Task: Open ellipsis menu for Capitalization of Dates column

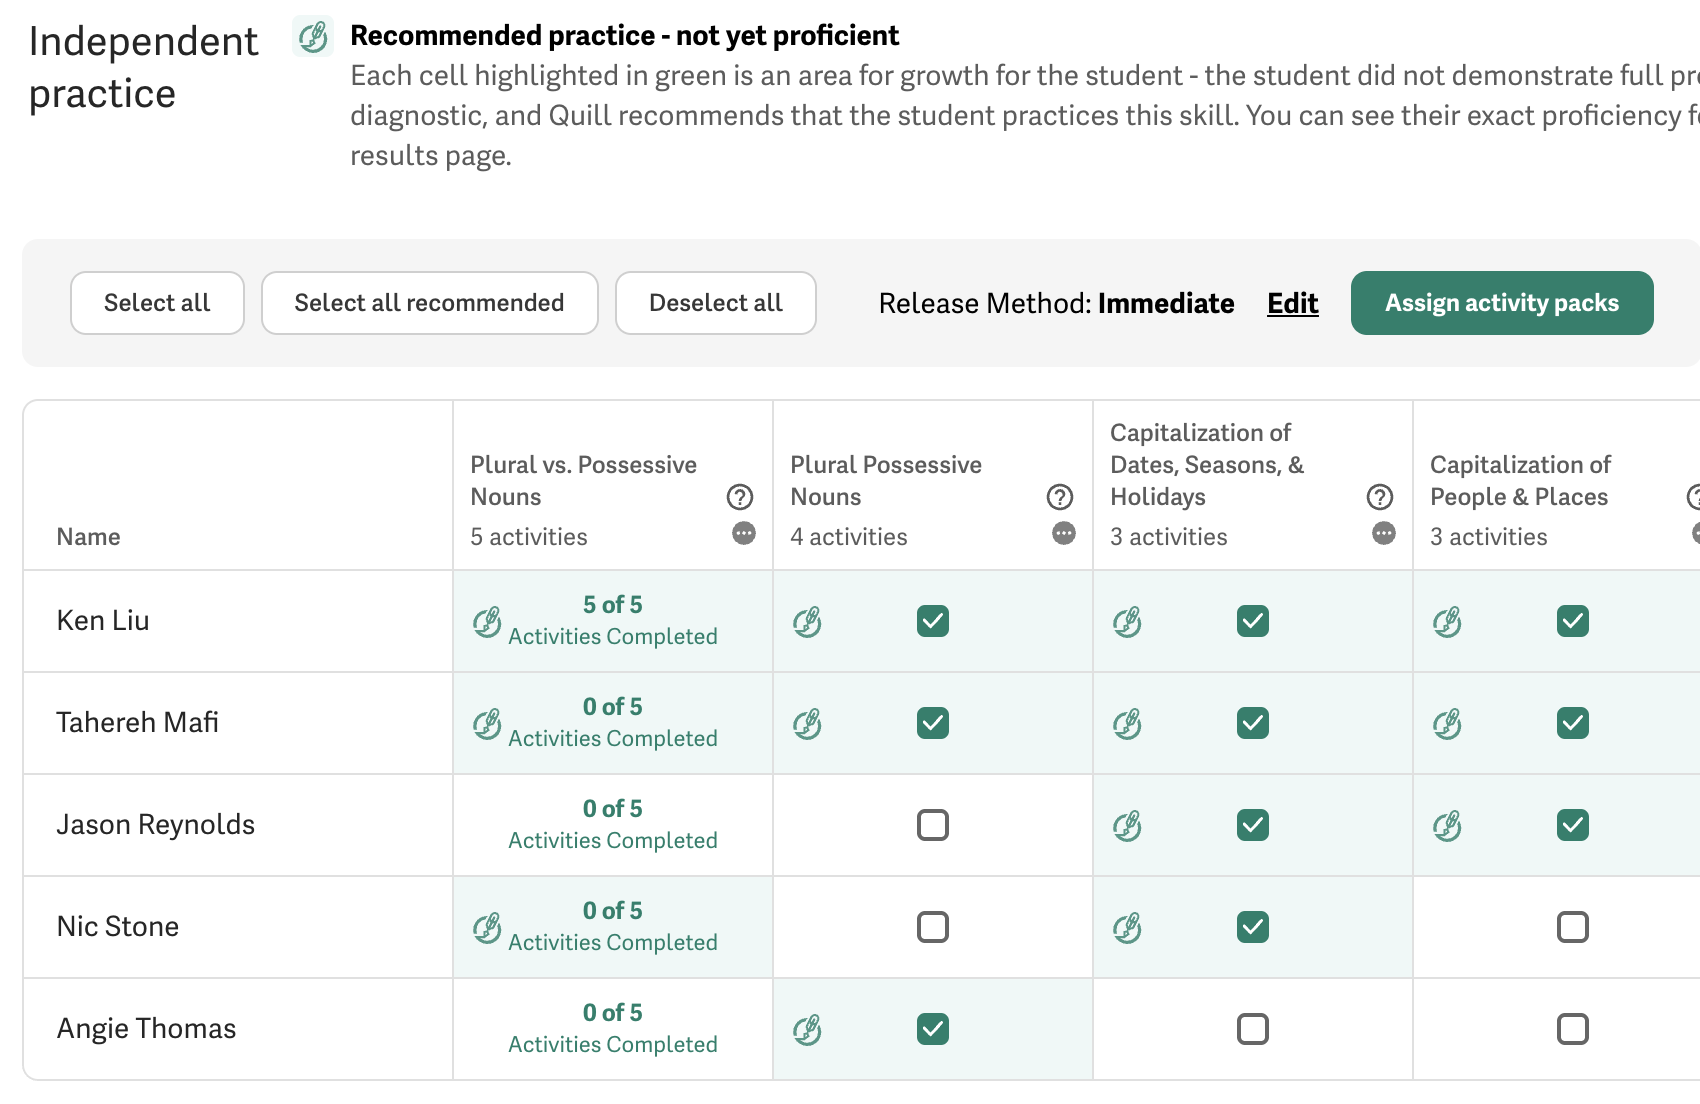Action: [1384, 533]
